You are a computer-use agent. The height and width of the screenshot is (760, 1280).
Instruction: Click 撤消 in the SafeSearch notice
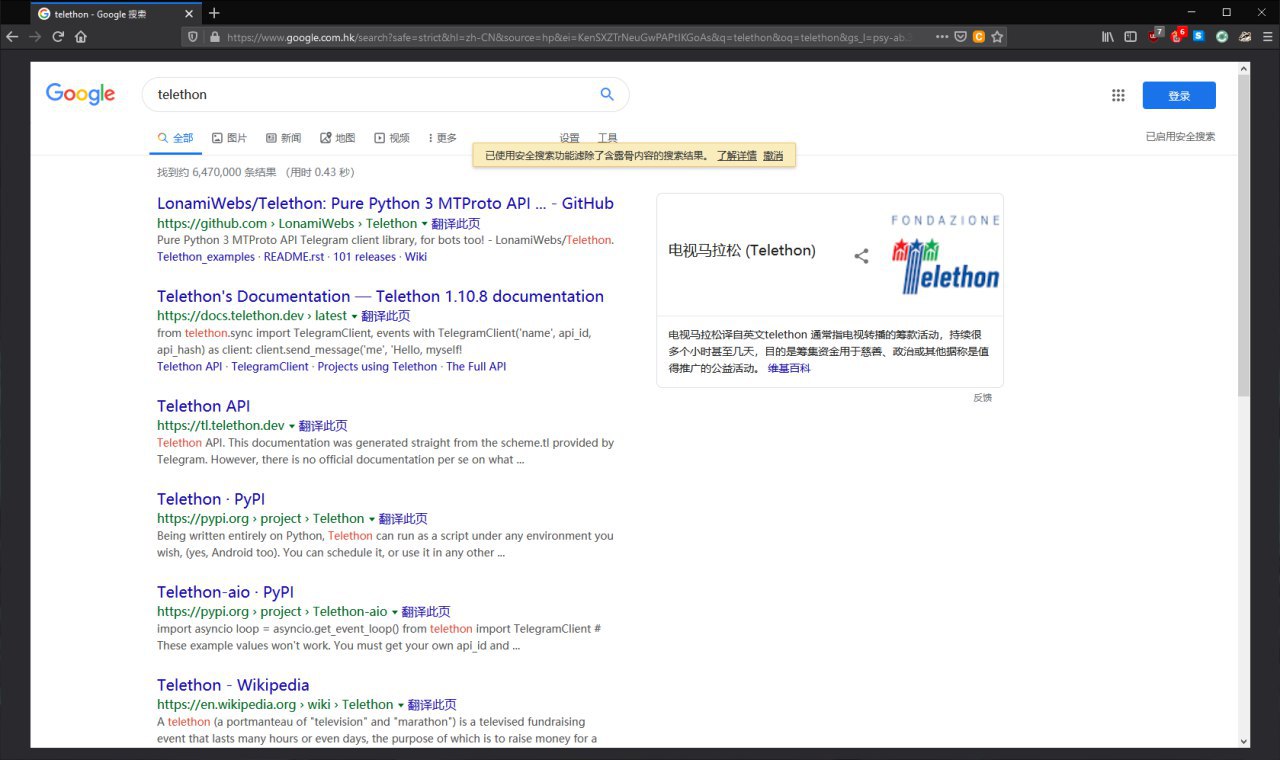[x=773, y=155]
